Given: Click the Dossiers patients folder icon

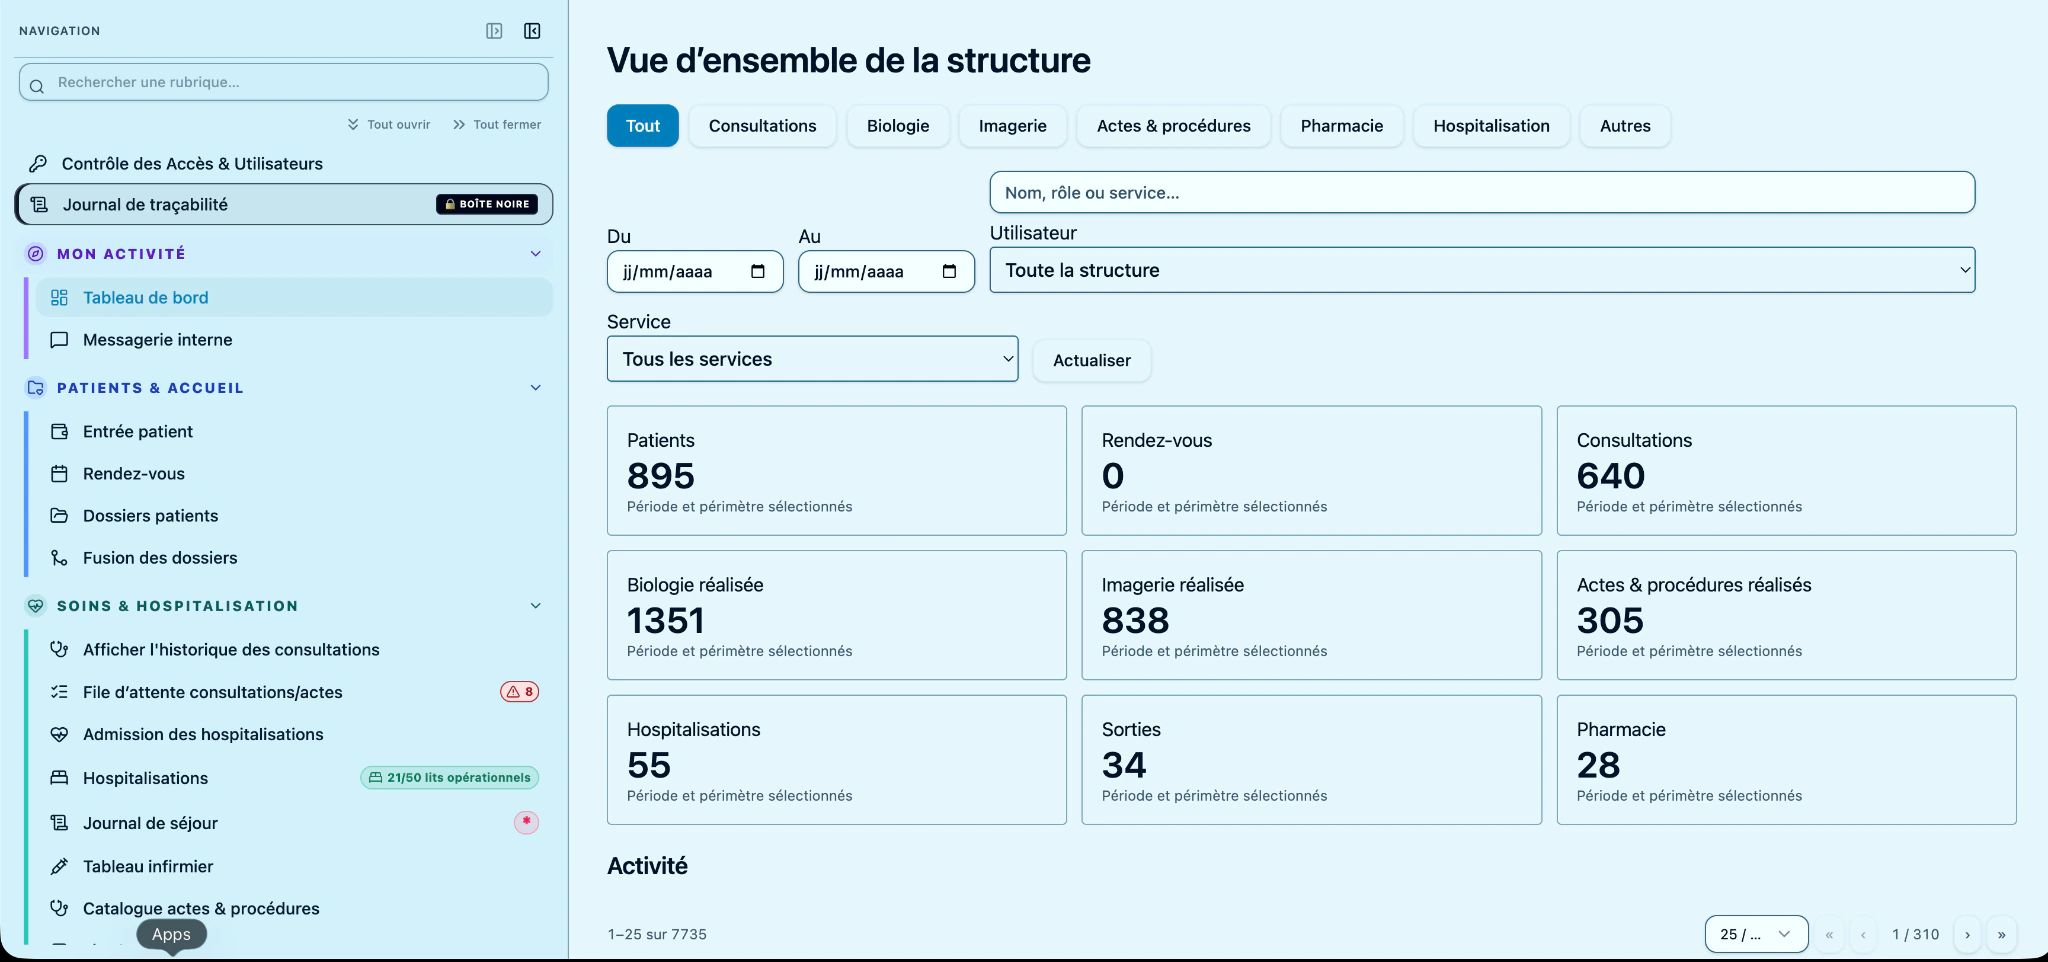Looking at the screenshot, I should [59, 515].
